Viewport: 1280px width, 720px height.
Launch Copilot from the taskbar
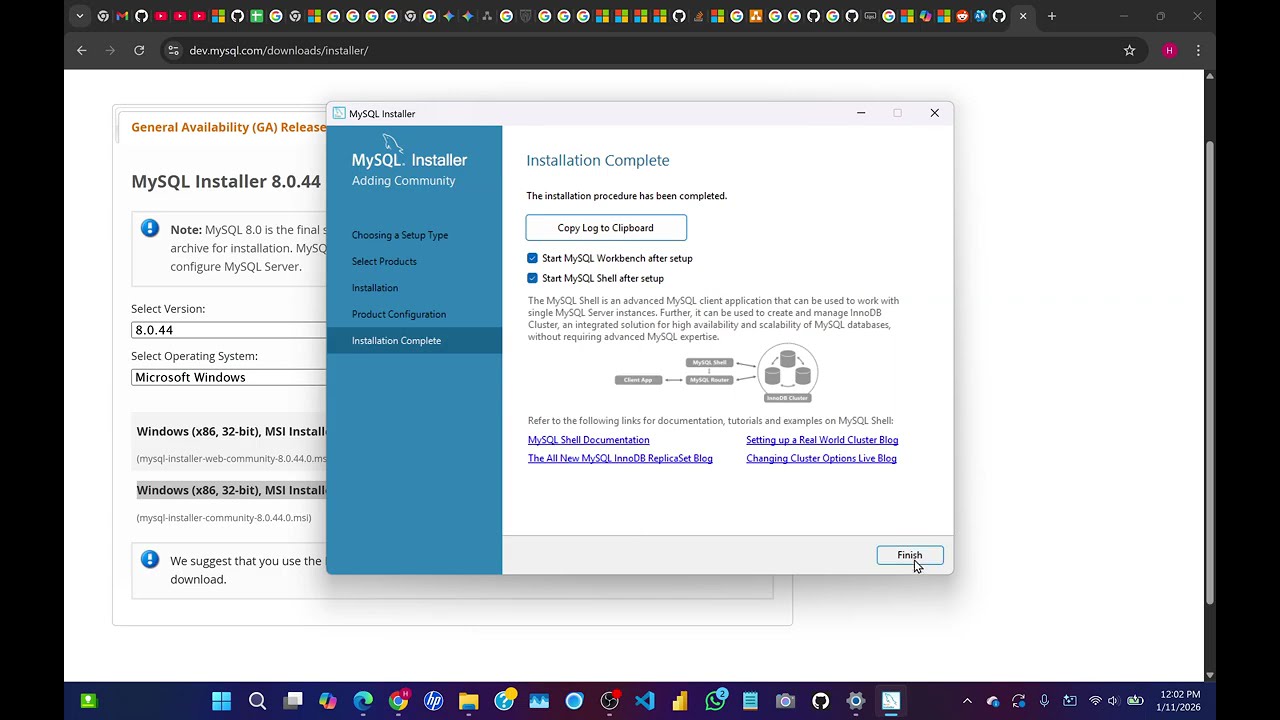click(x=328, y=701)
